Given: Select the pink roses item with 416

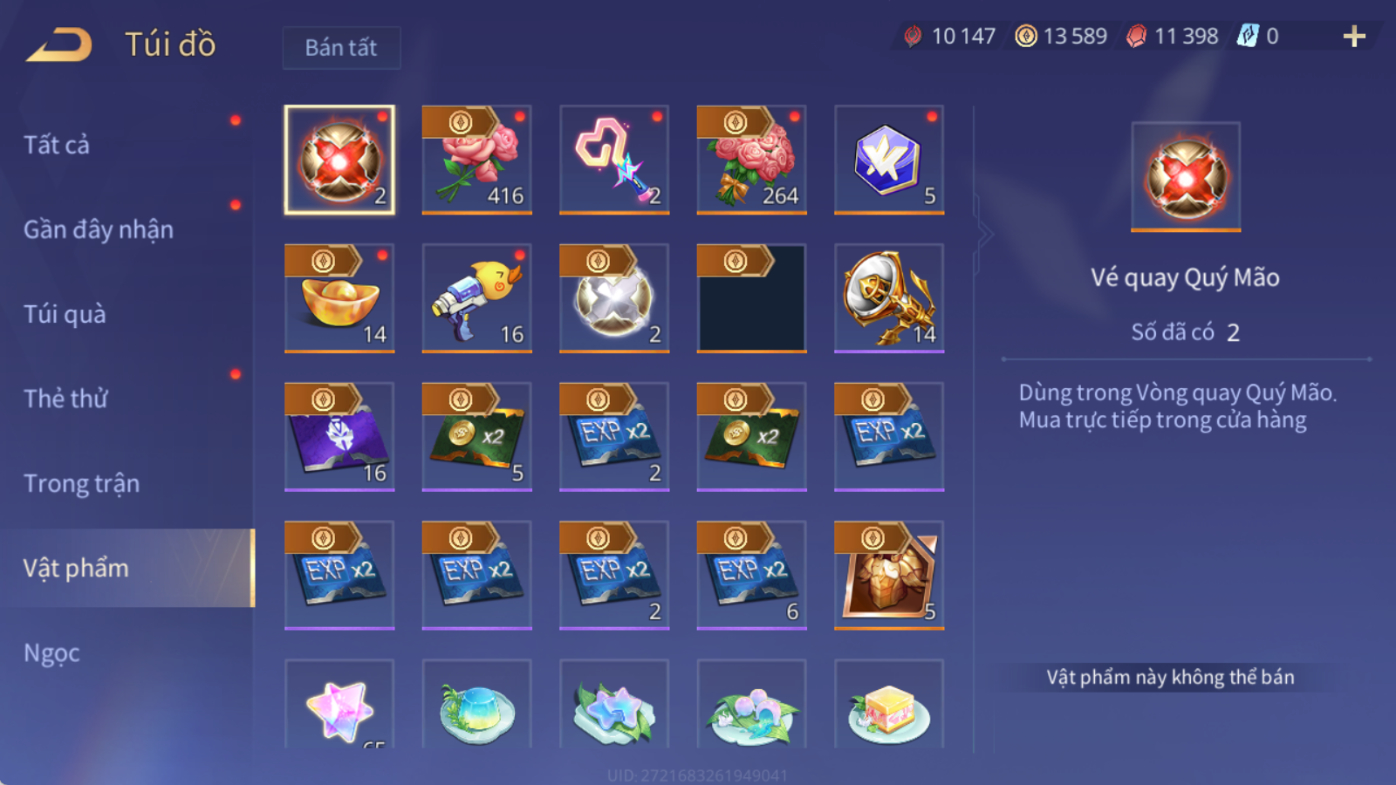Looking at the screenshot, I should click(x=477, y=160).
